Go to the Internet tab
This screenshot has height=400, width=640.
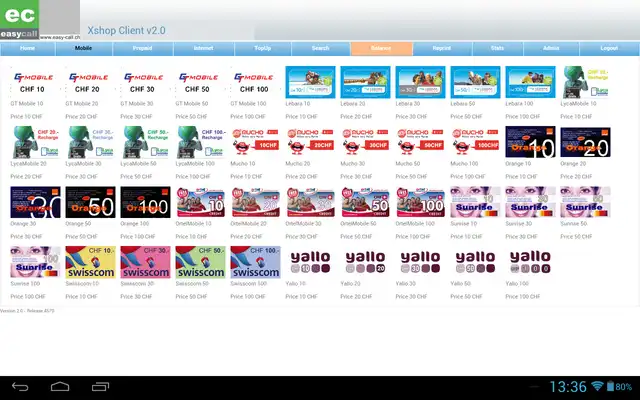click(204, 48)
